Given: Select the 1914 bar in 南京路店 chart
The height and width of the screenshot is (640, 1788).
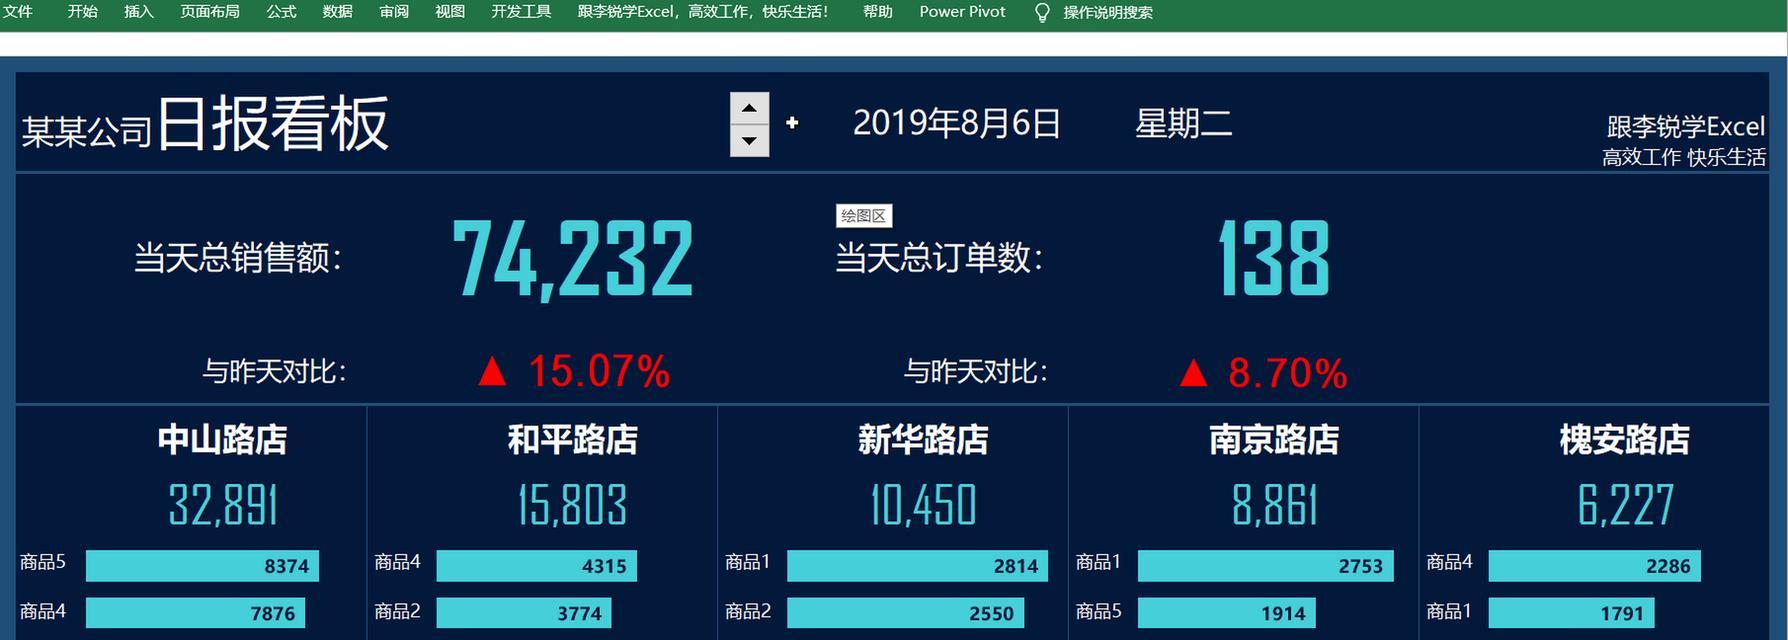Looking at the screenshot, I should point(1227,613).
